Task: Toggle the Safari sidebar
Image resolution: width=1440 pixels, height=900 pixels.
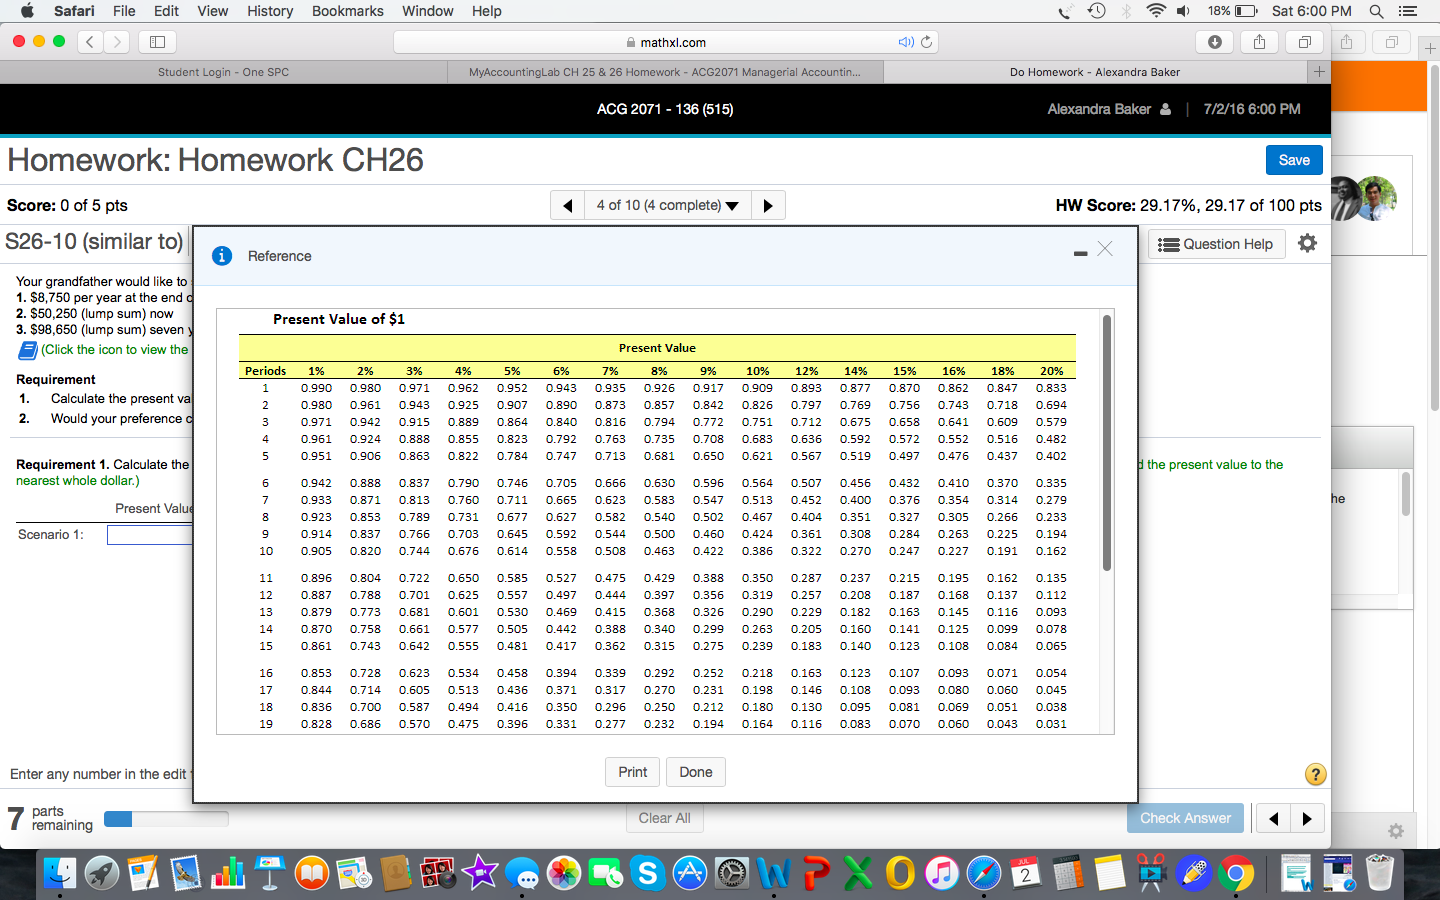Action: (157, 42)
